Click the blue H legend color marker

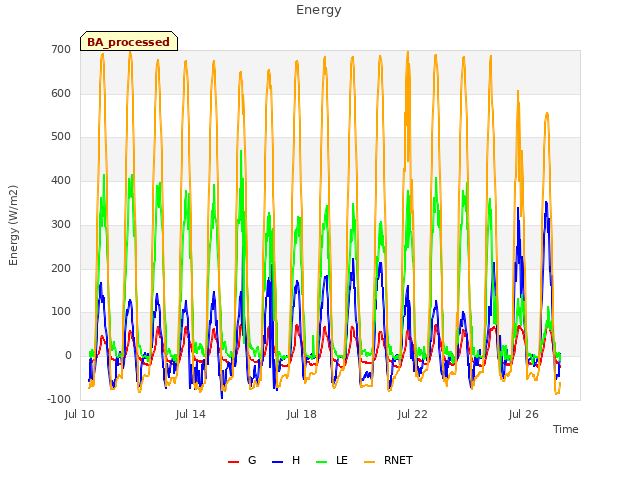(278, 462)
